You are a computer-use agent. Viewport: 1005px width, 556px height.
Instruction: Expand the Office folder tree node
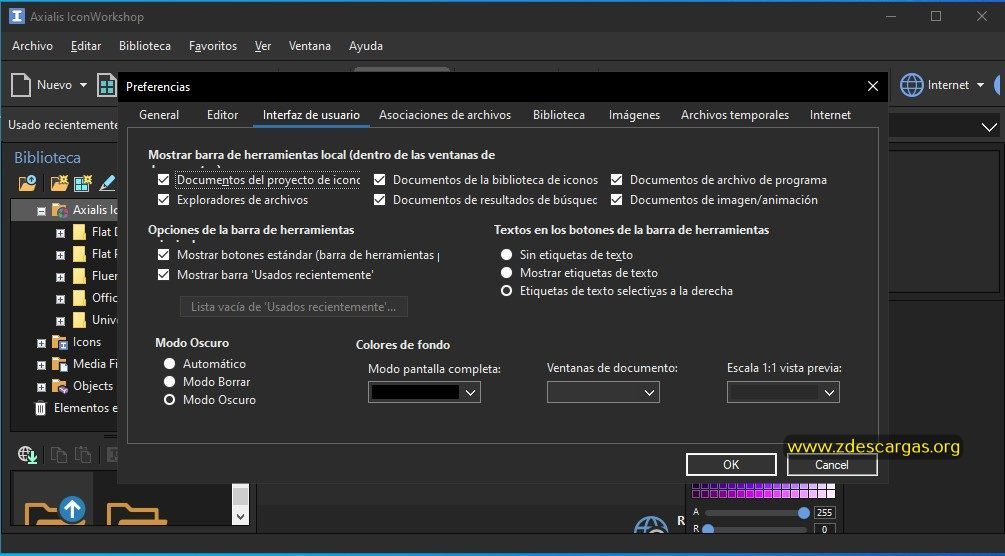60,299
